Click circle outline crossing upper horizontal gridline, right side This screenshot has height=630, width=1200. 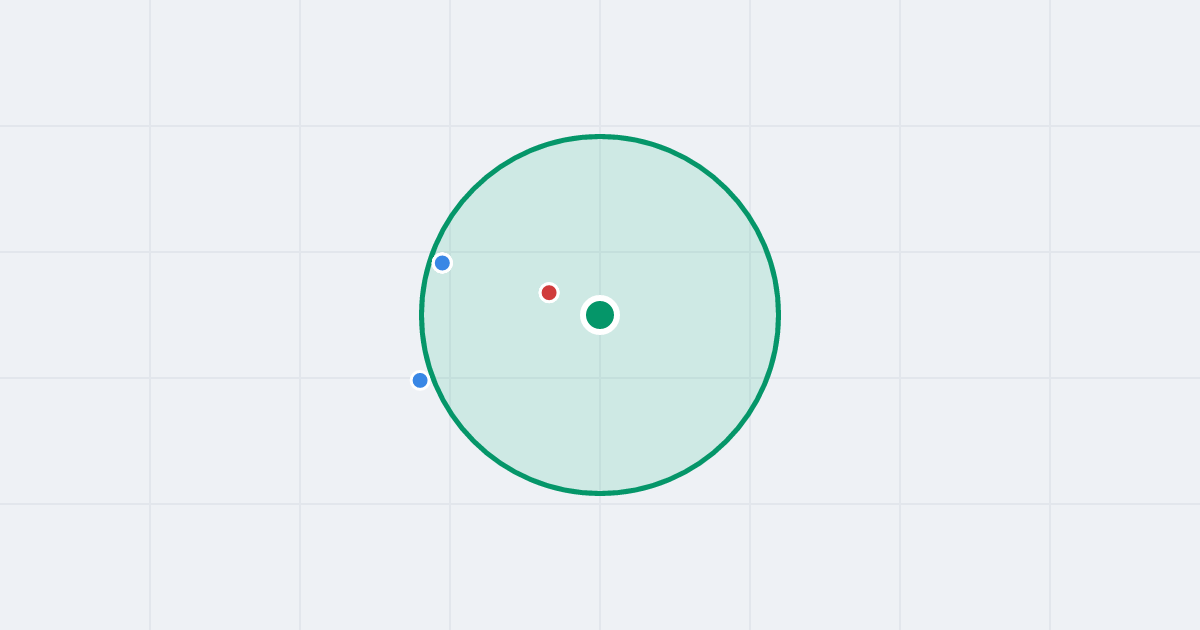click(767, 252)
